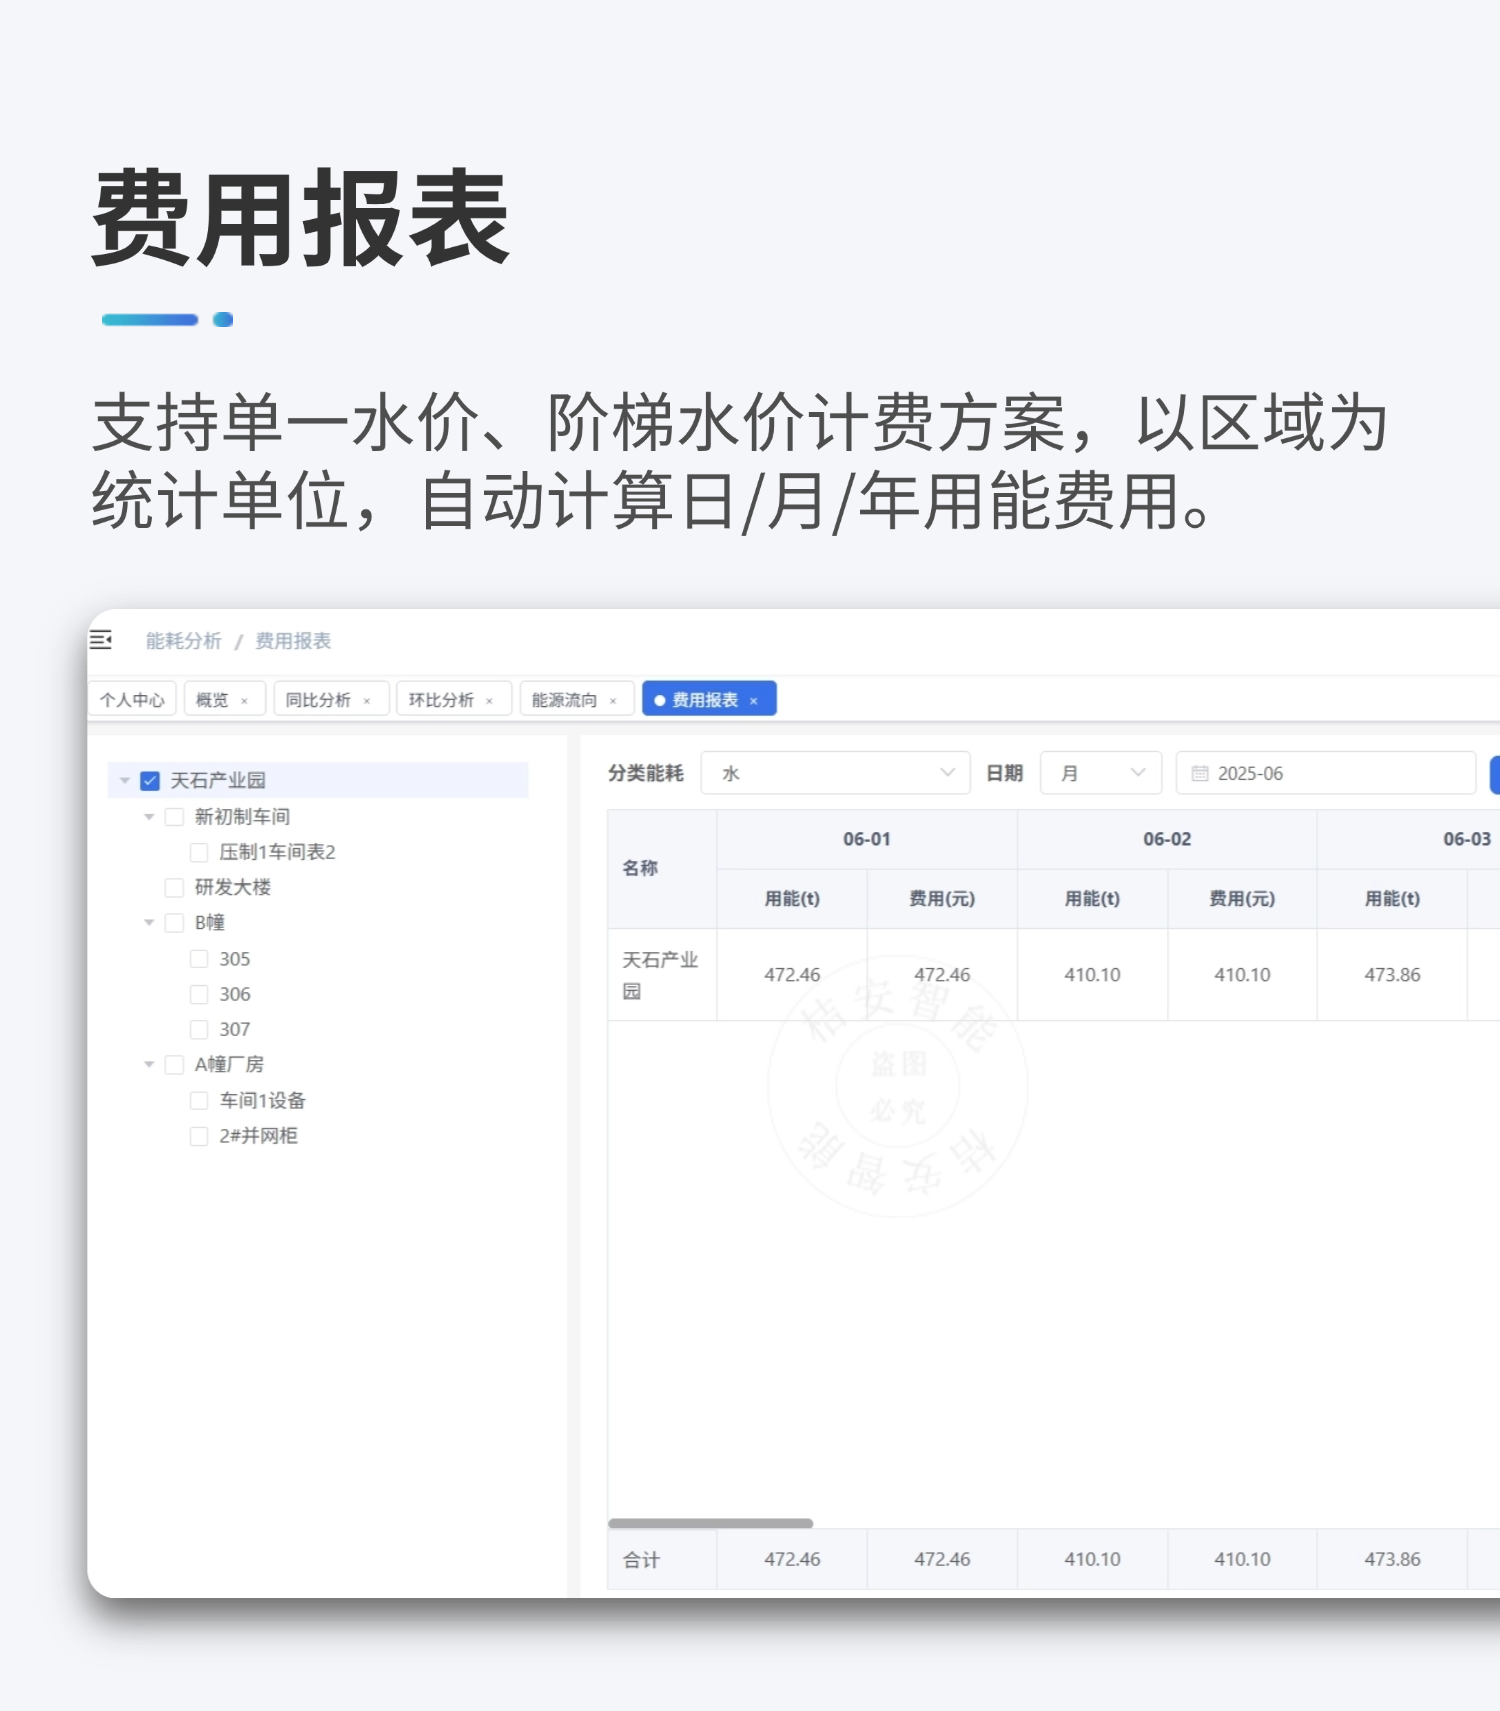Open the 分类能耗 dropdown showing 水

(x=835, y=773)
